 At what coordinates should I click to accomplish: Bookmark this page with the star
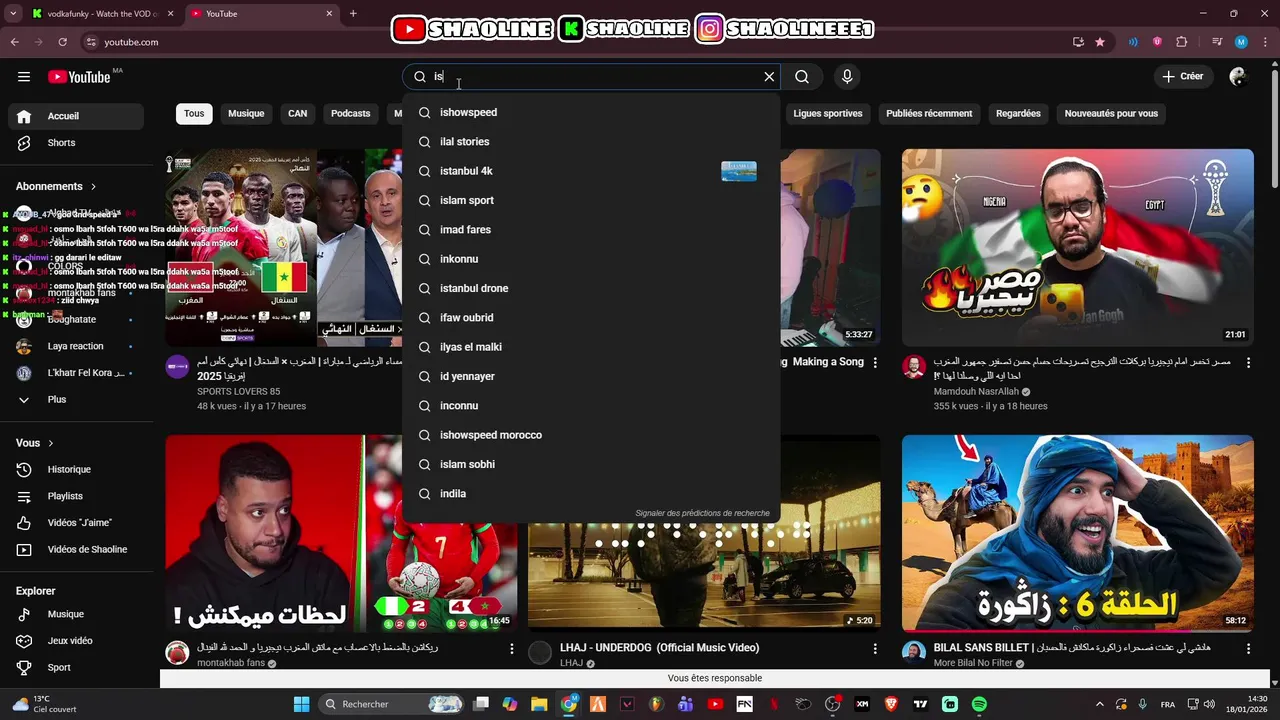click(1100, 42)
